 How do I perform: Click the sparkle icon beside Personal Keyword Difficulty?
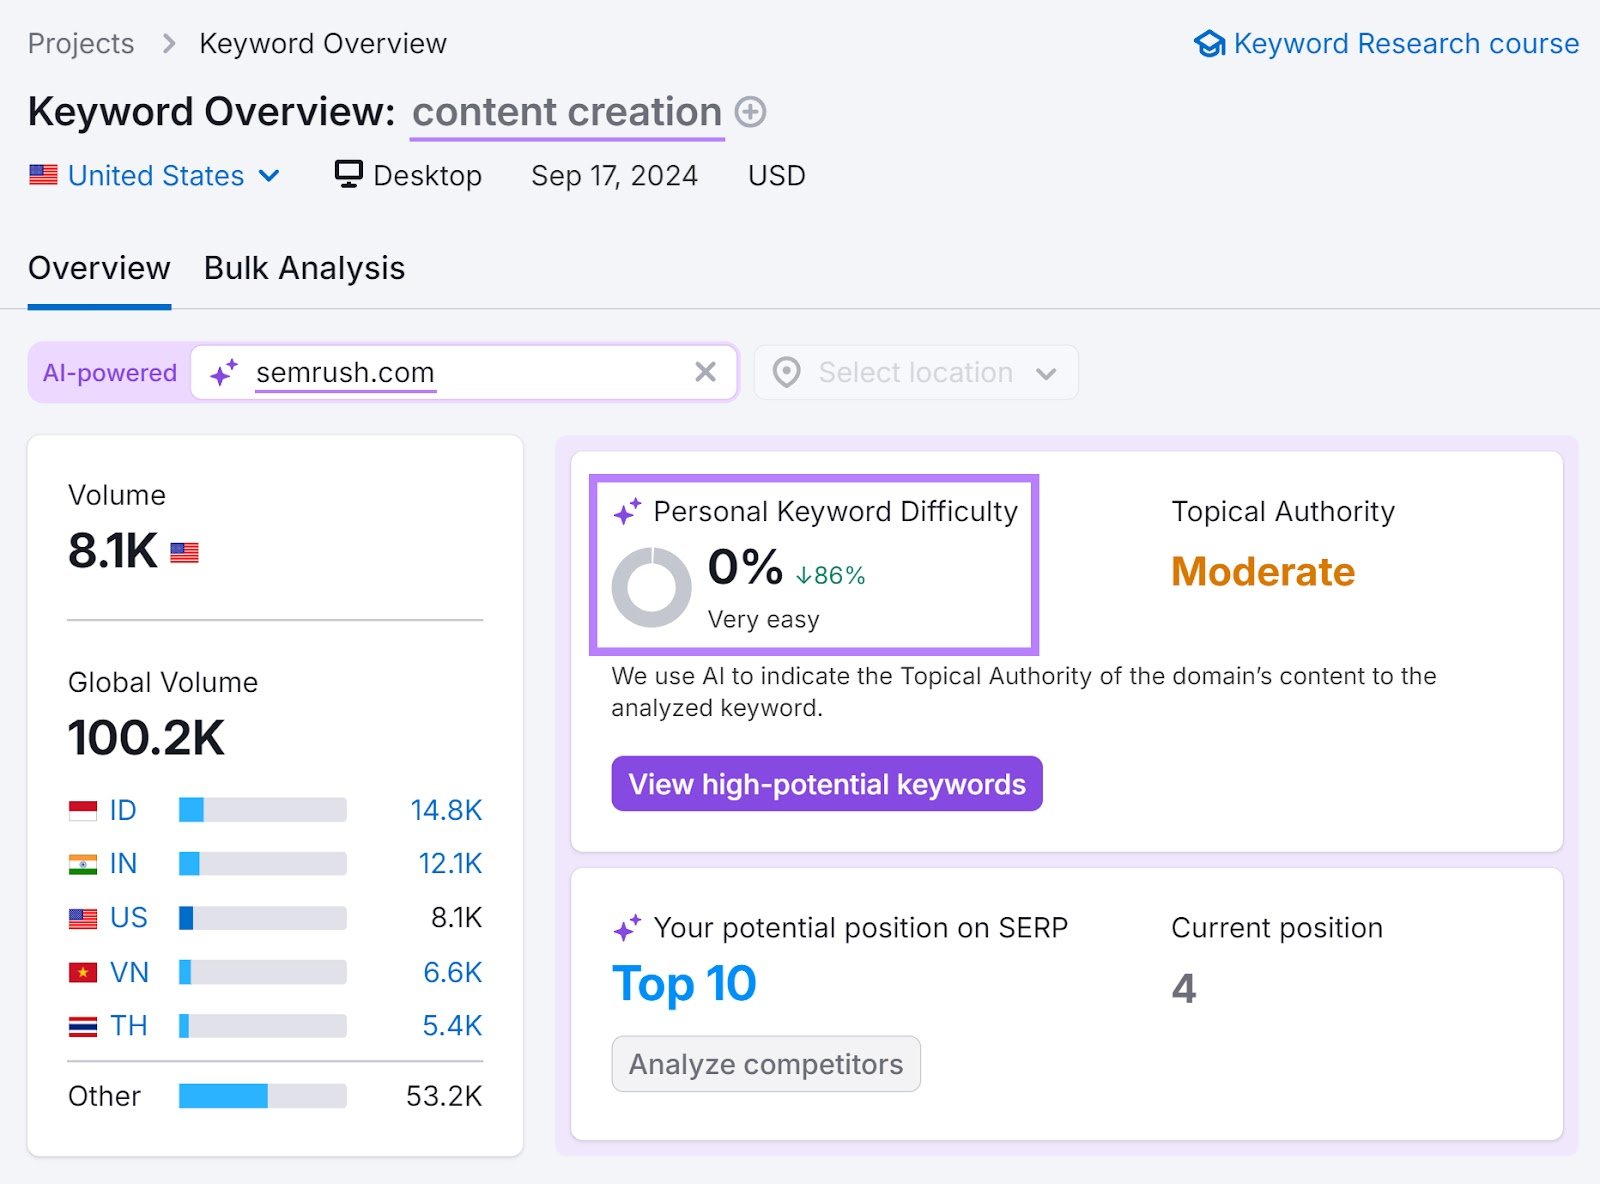coord(627,510)
